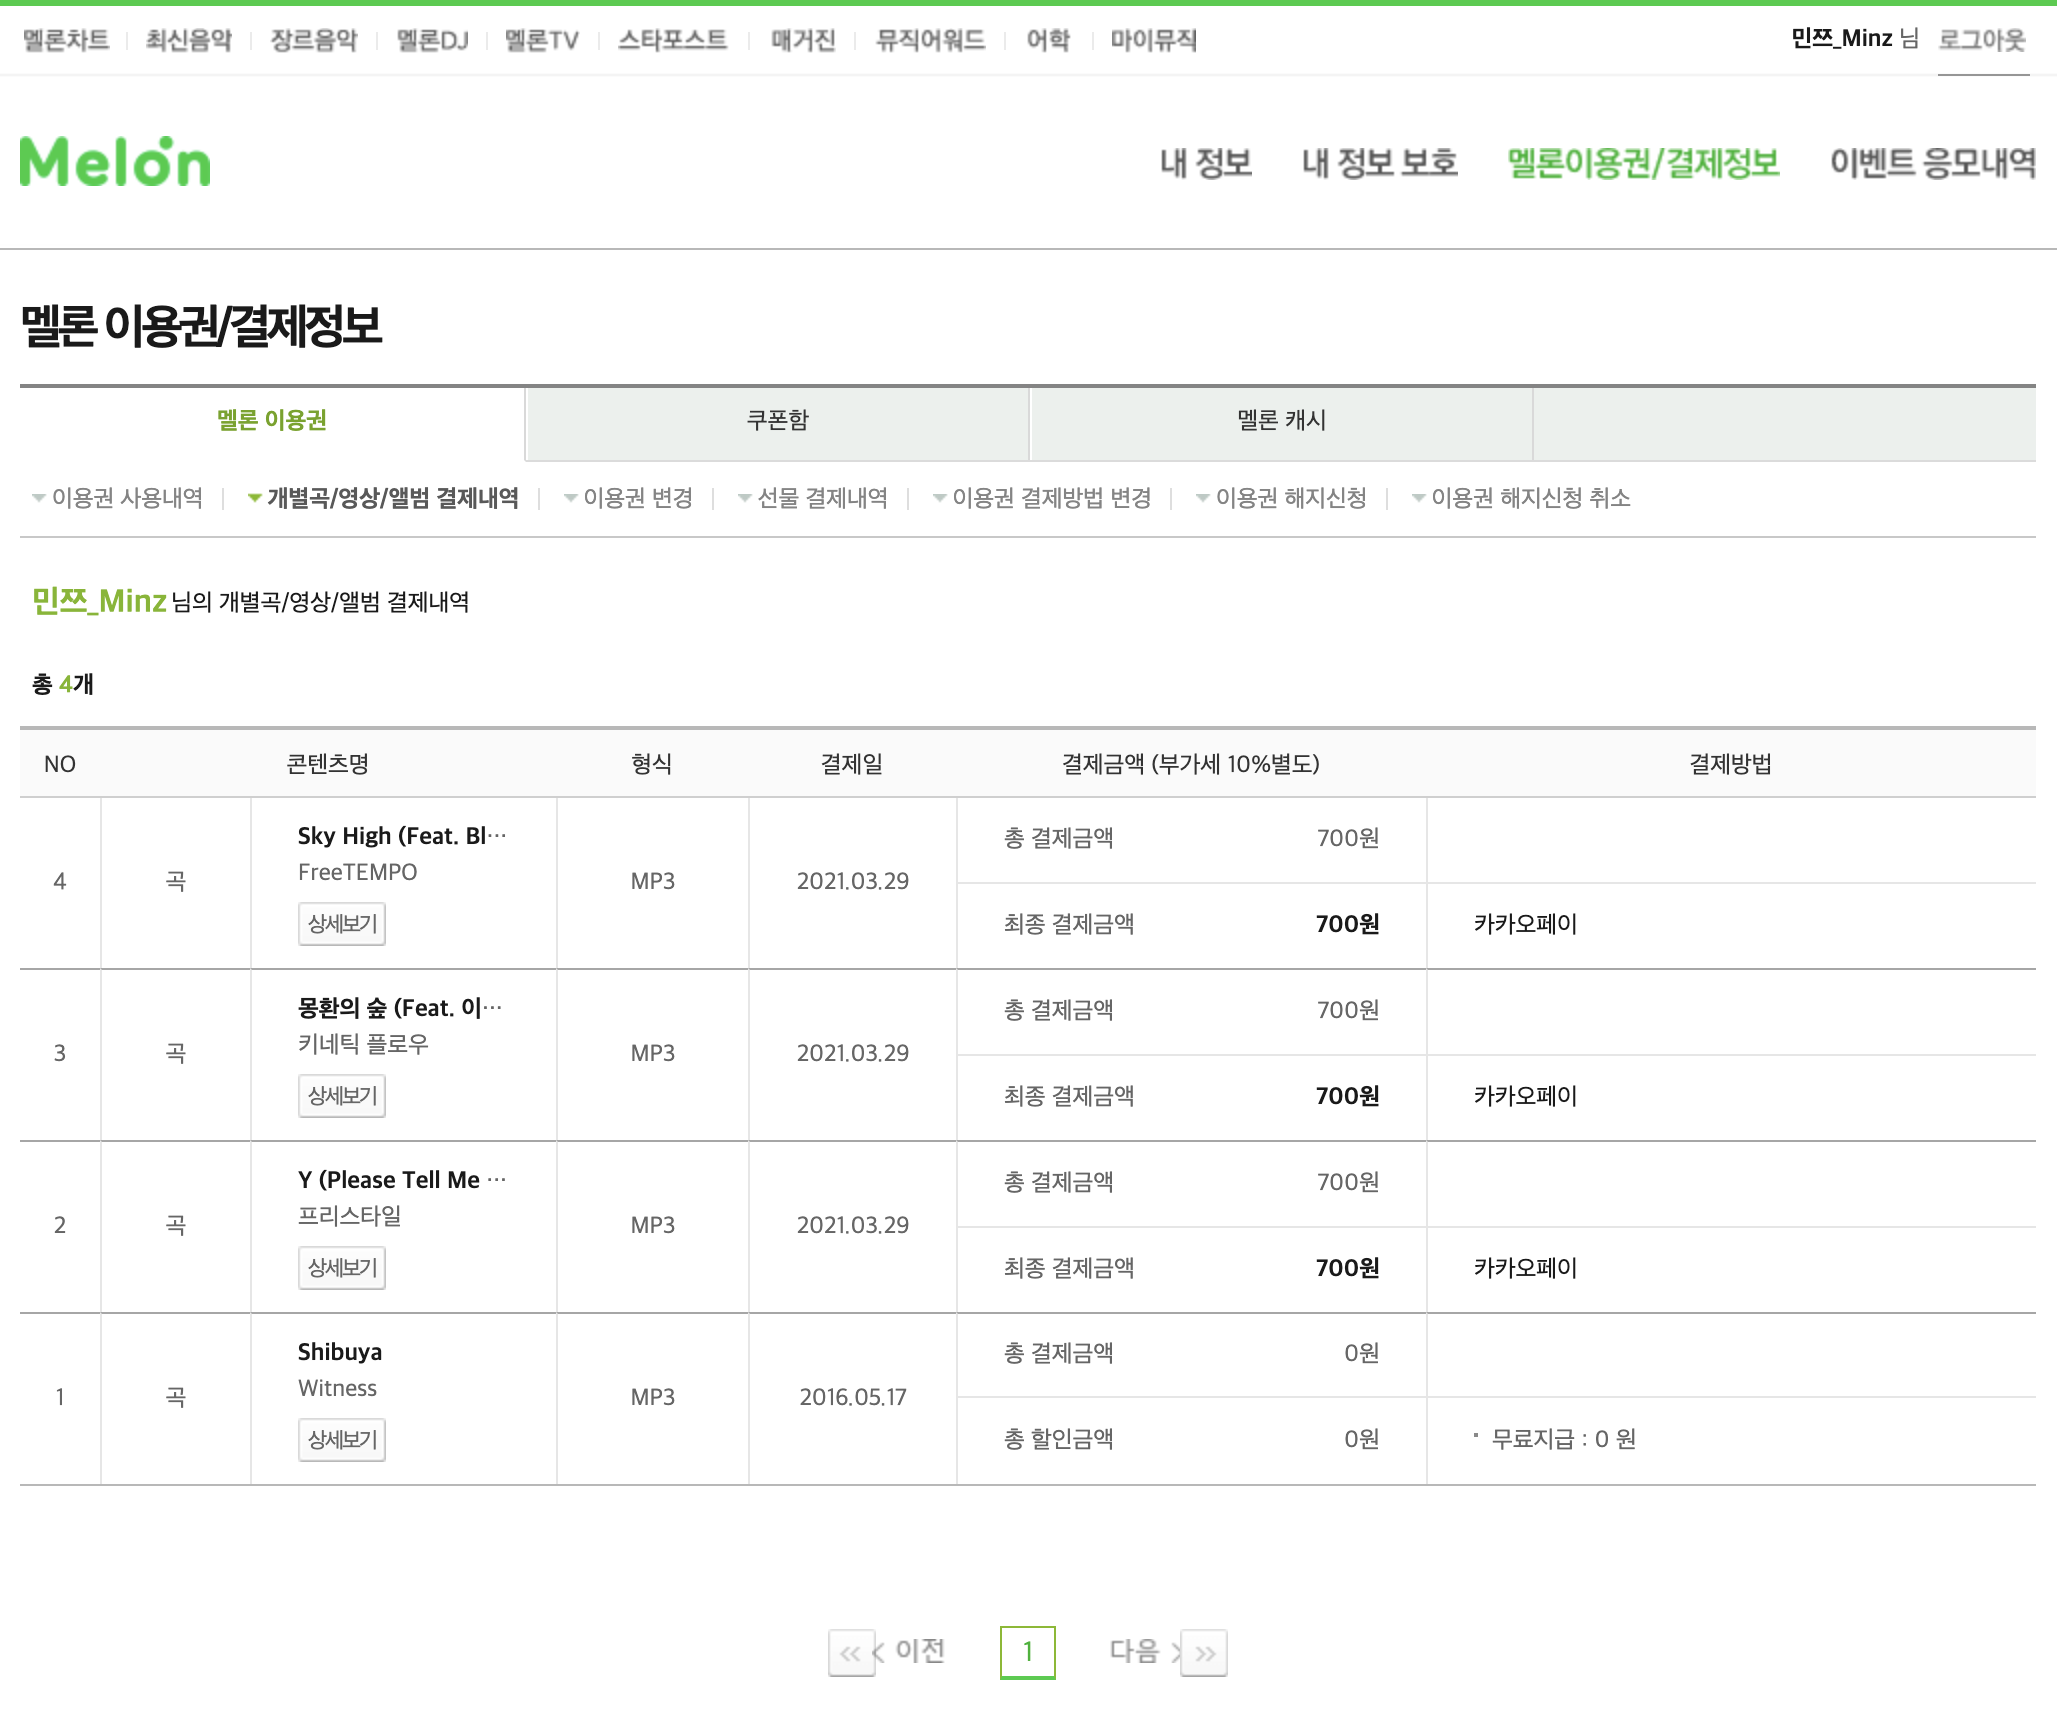The image size is (2057, 1709).
Task: Go to last page double-arrow icon
Action: tap(1205, 1653)
